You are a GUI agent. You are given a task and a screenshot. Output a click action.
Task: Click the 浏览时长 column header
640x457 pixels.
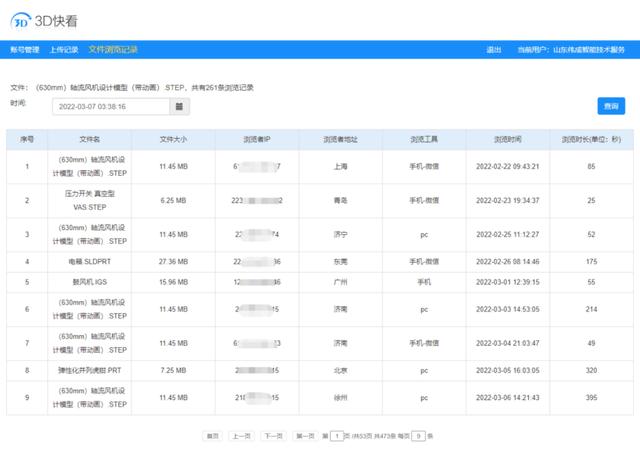tap(591, 140)
